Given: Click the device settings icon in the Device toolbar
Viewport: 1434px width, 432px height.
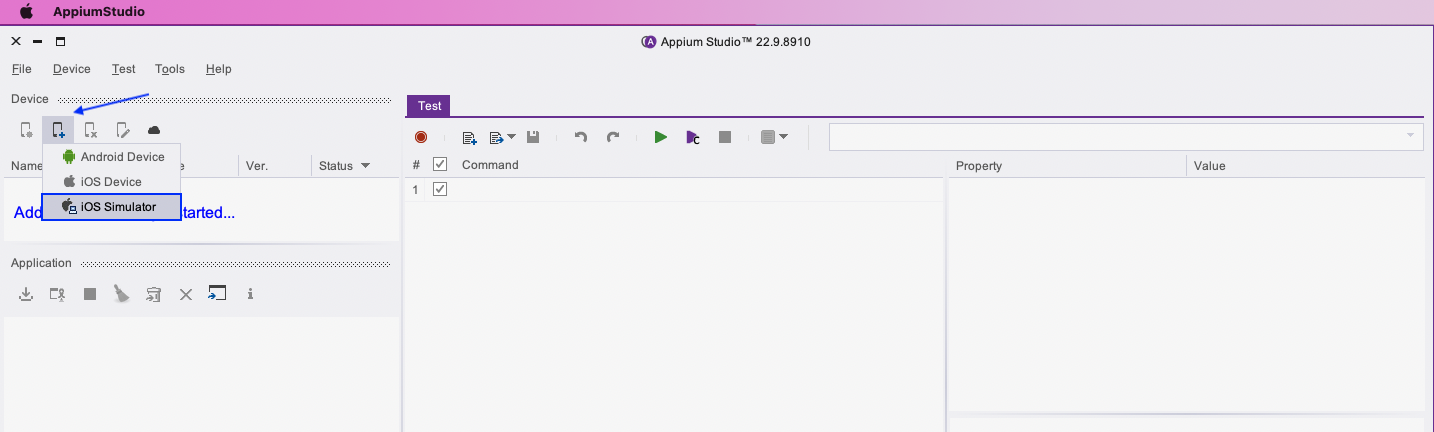Looking at the screenshot, I should click(x=27, y=130).
